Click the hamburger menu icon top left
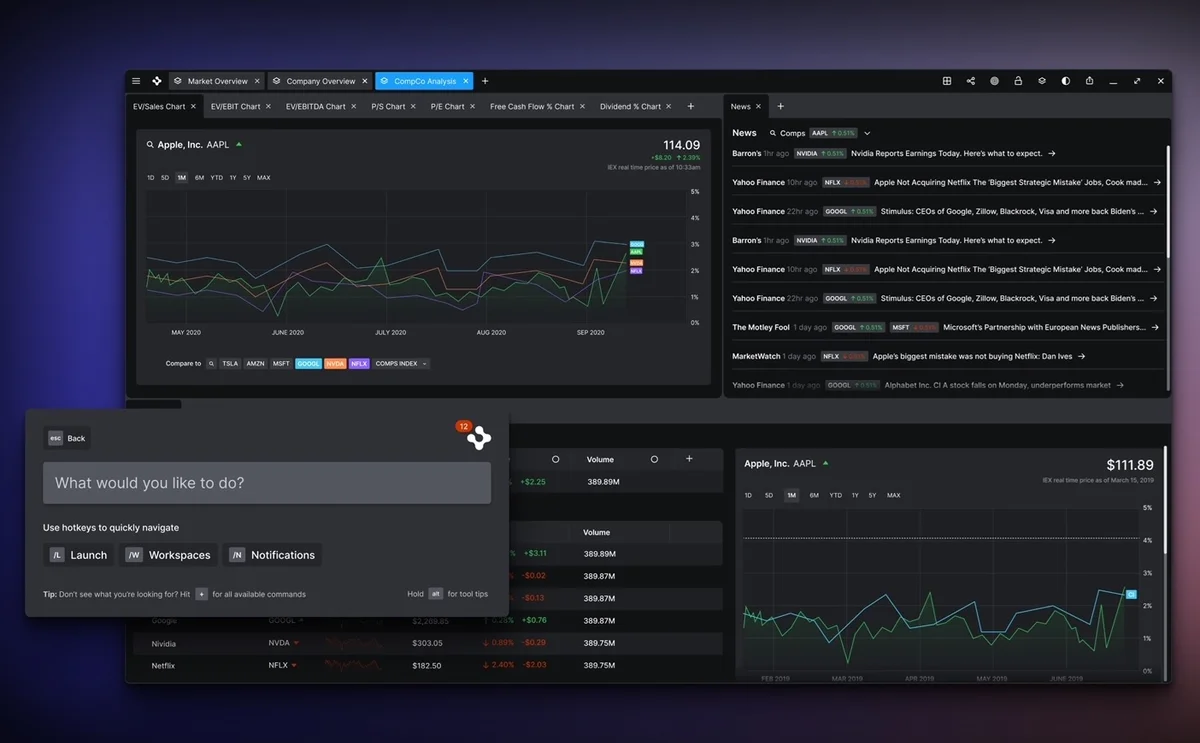 [x=135, y=80]
